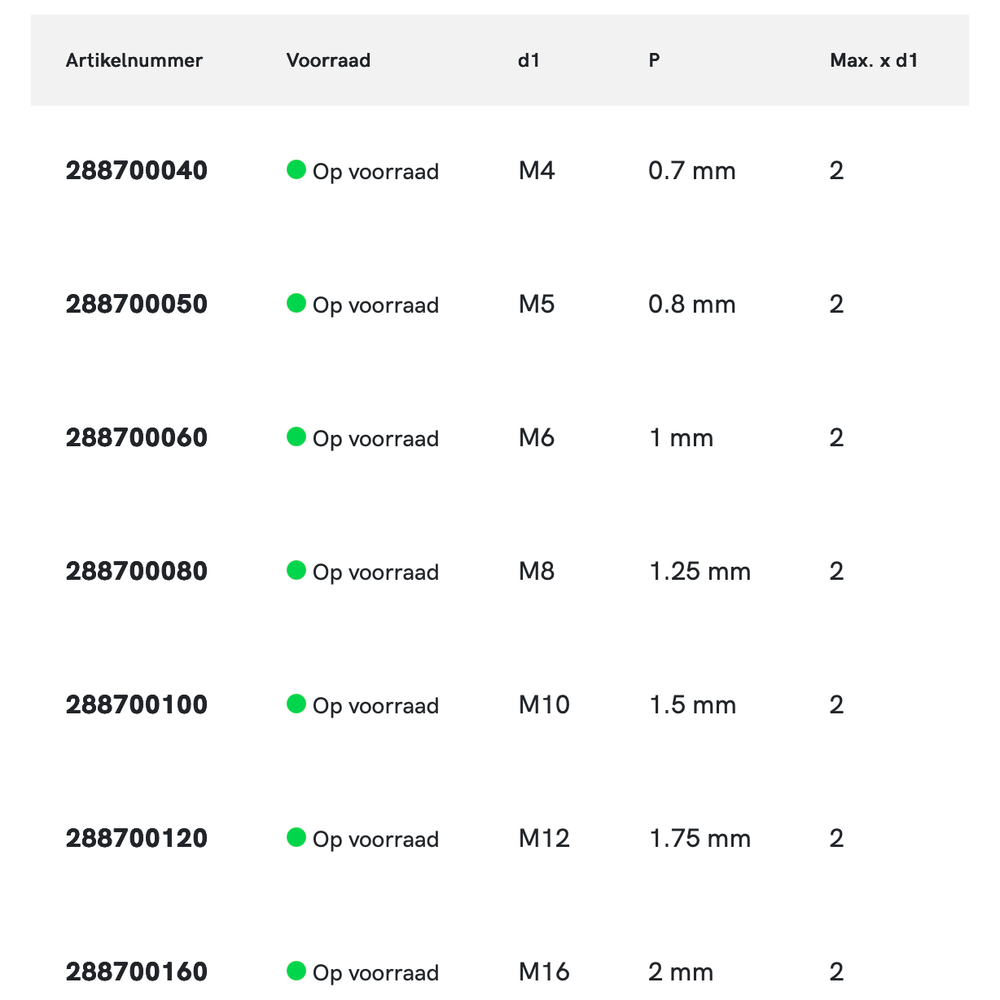Click the Artikelnummer column header
This screenshot has width=1000, height=1000.
(134, 60)
